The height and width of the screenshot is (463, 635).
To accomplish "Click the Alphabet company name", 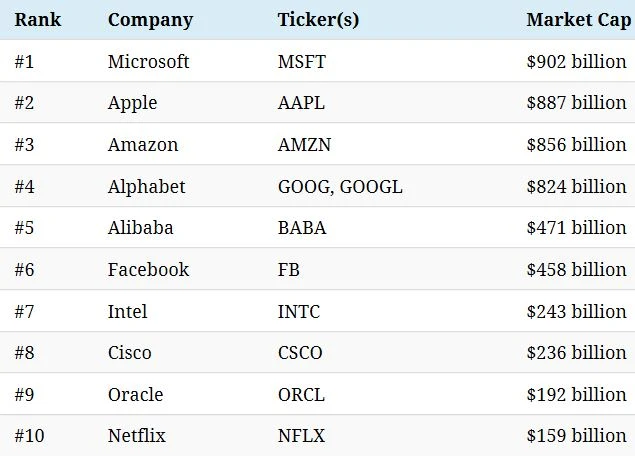I will [146, 187].
